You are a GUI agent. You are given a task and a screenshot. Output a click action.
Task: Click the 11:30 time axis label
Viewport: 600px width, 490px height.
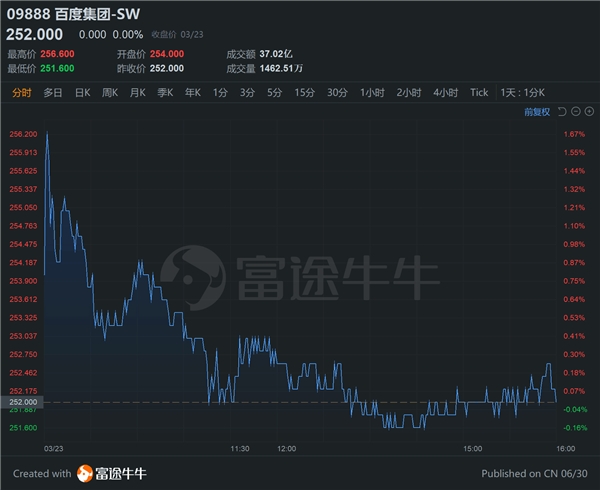[x=240, y=449]
